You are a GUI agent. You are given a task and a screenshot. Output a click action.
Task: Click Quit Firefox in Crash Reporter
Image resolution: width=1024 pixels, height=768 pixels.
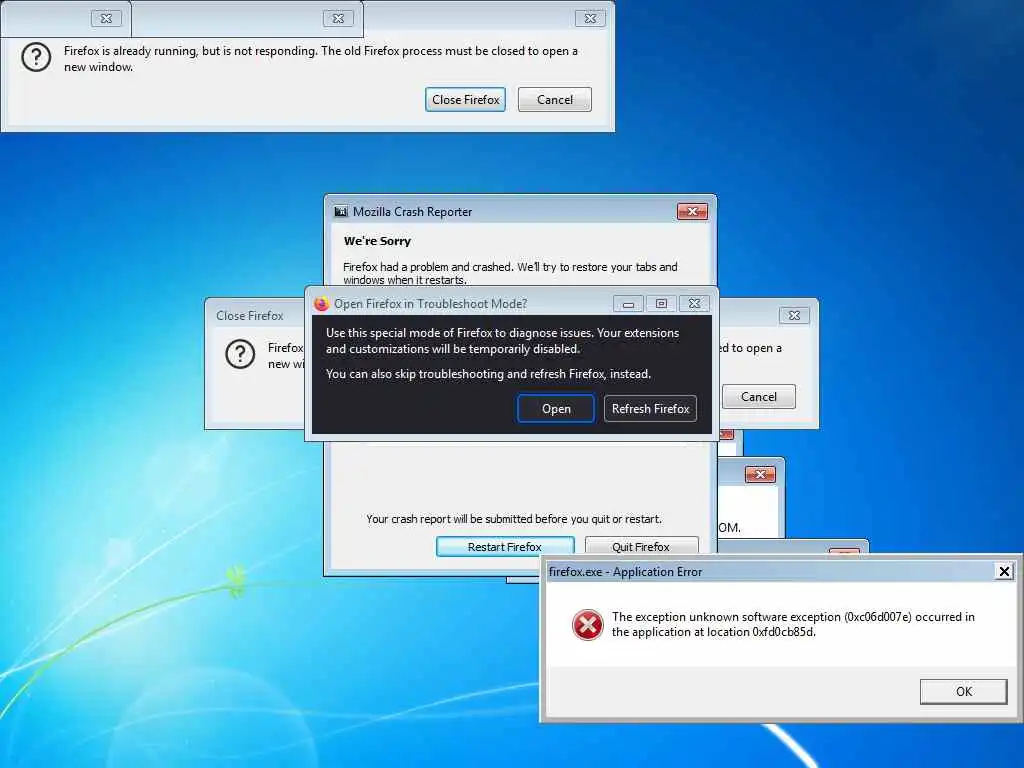(x=641, y=546)
